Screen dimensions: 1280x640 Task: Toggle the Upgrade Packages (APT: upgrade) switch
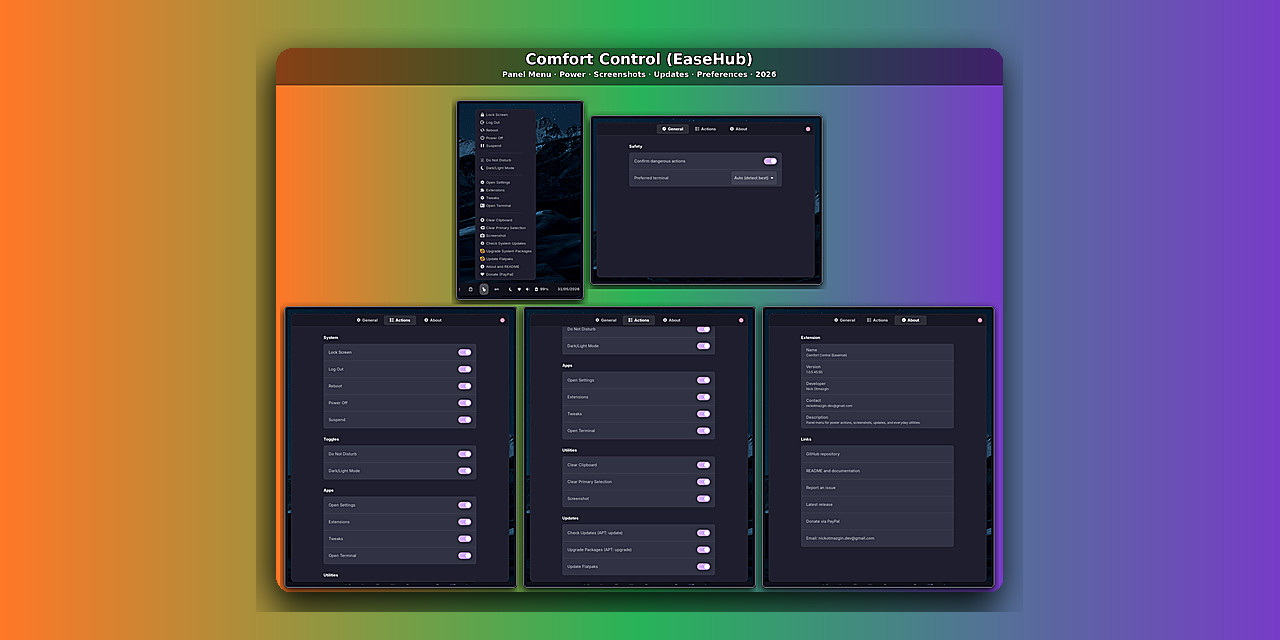[703, 550]
